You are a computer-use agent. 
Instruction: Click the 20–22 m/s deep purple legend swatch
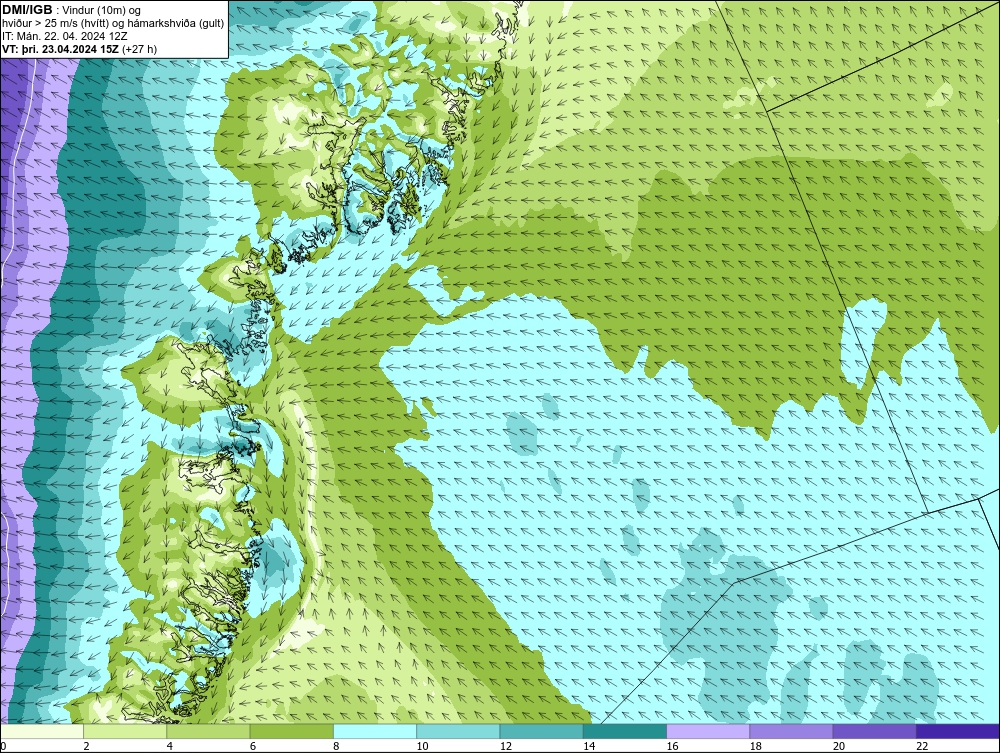tap(874, 732)
